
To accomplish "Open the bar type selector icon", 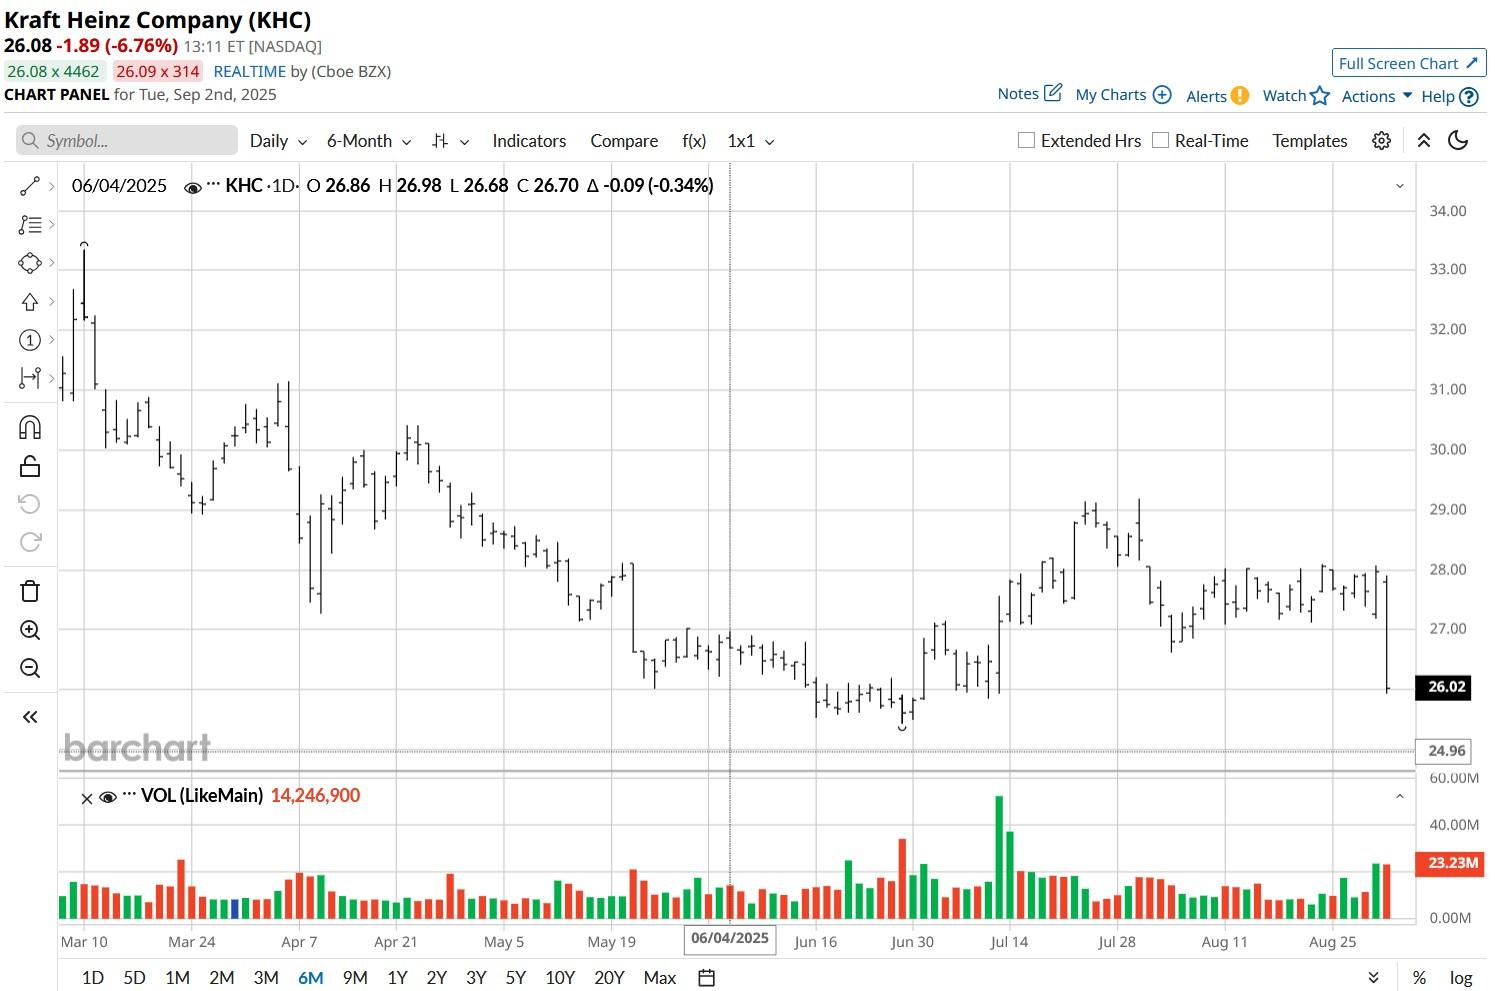I will 440,141.
